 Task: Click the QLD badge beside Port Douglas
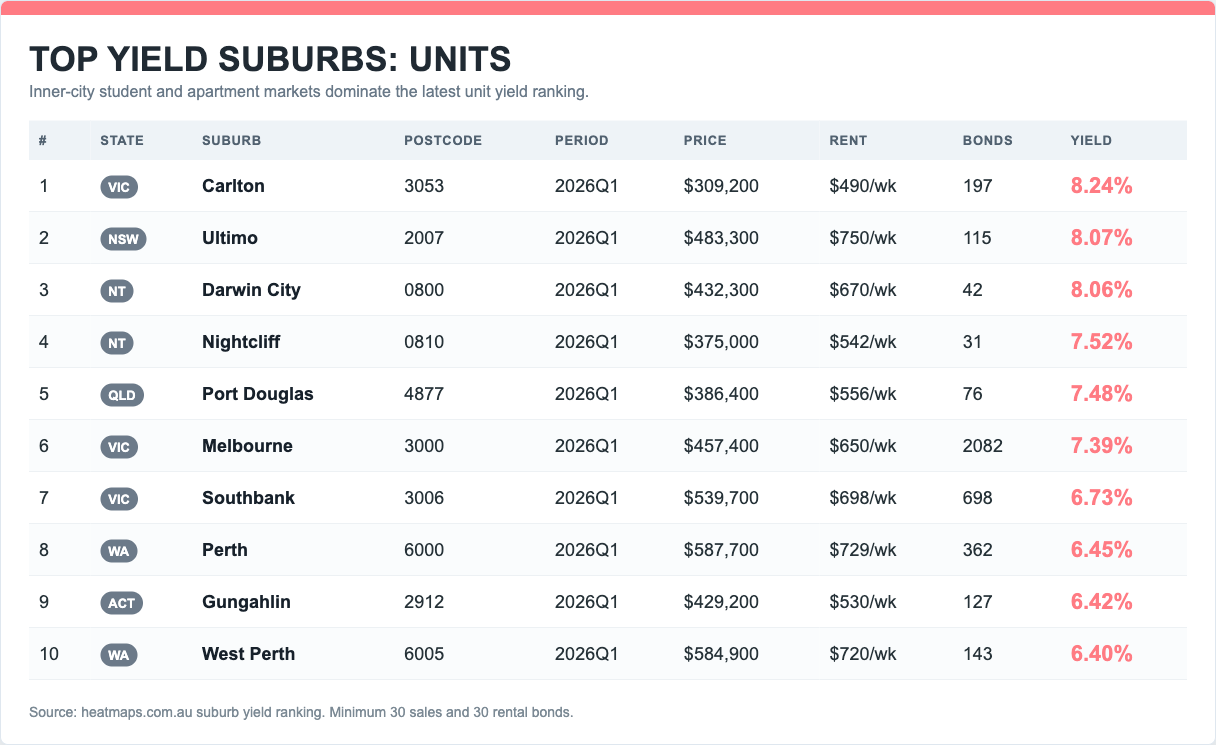(x=122, y=395)
